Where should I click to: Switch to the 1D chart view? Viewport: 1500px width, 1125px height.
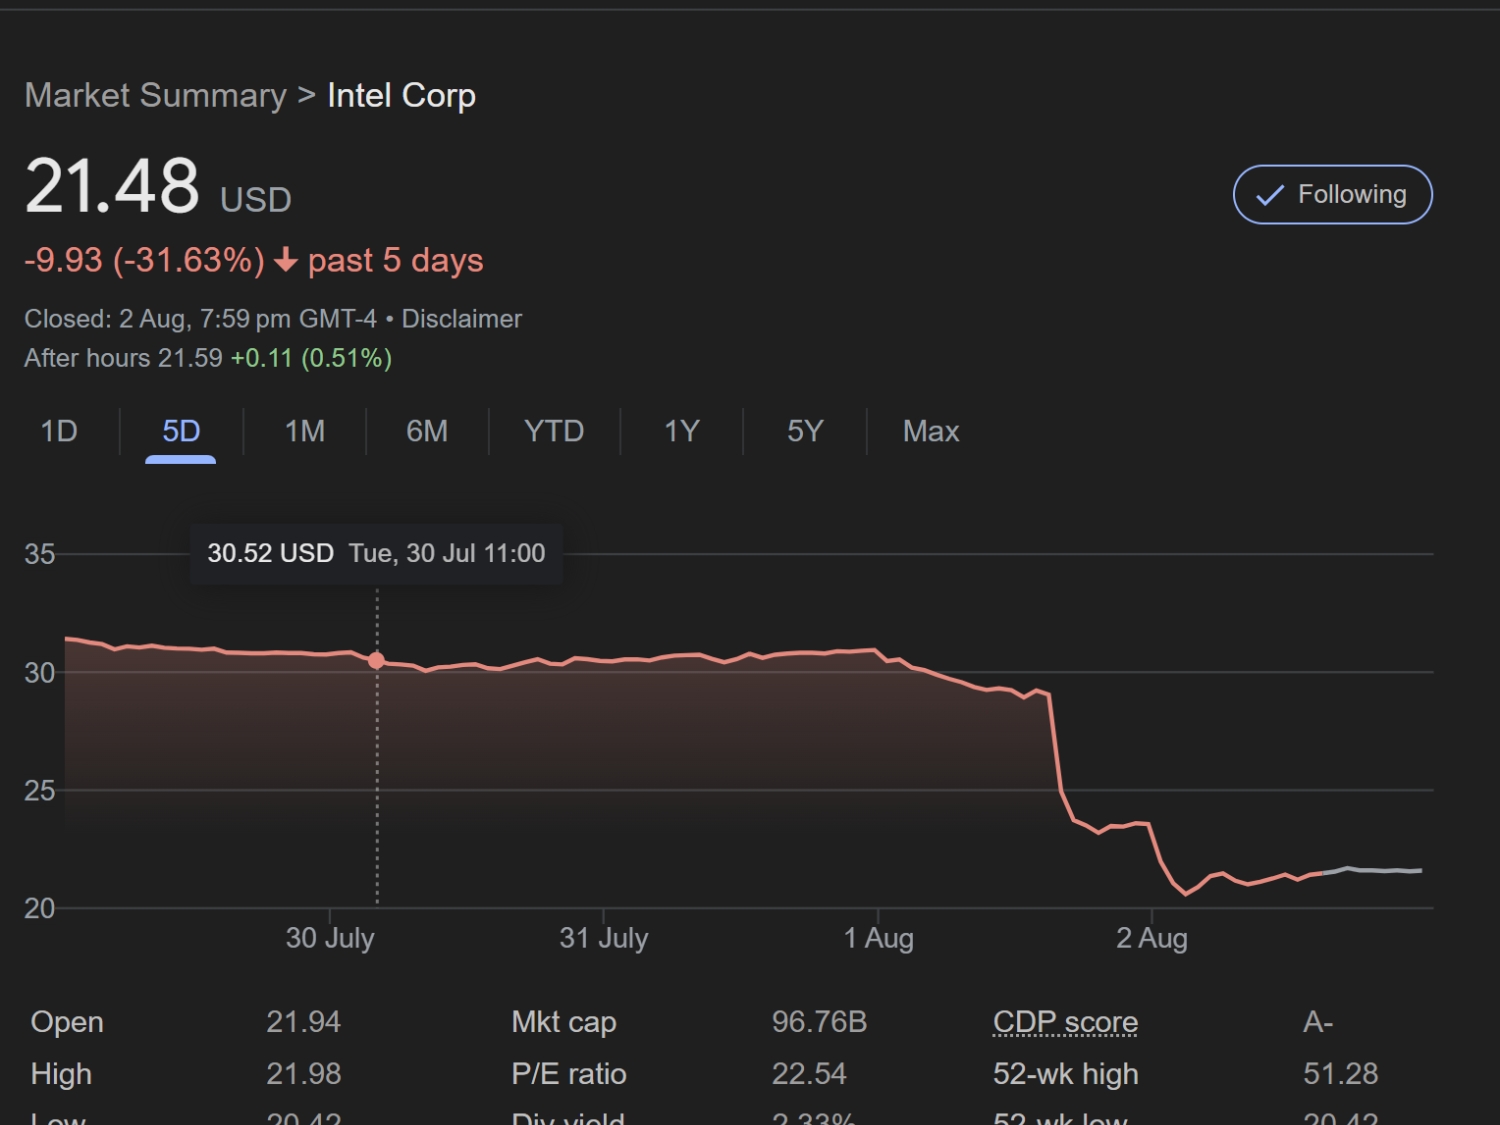click(58, 431)
